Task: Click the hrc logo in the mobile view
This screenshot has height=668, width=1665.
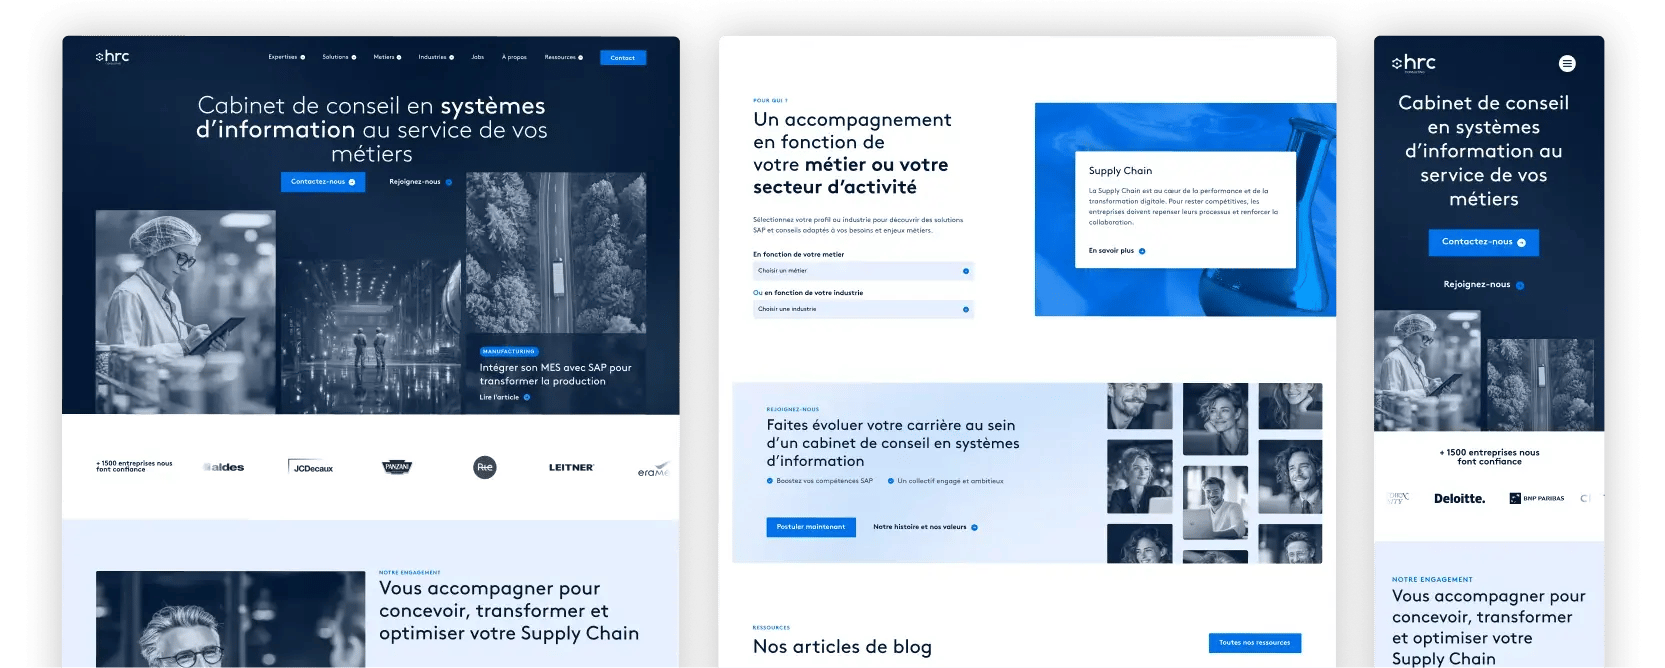Action: point(1413,63)
